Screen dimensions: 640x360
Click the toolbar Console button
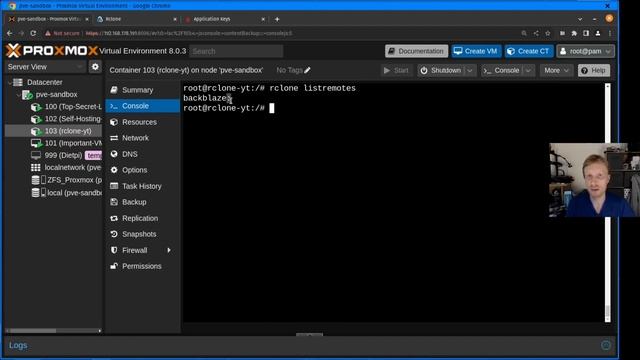click(x=501, y=70)
